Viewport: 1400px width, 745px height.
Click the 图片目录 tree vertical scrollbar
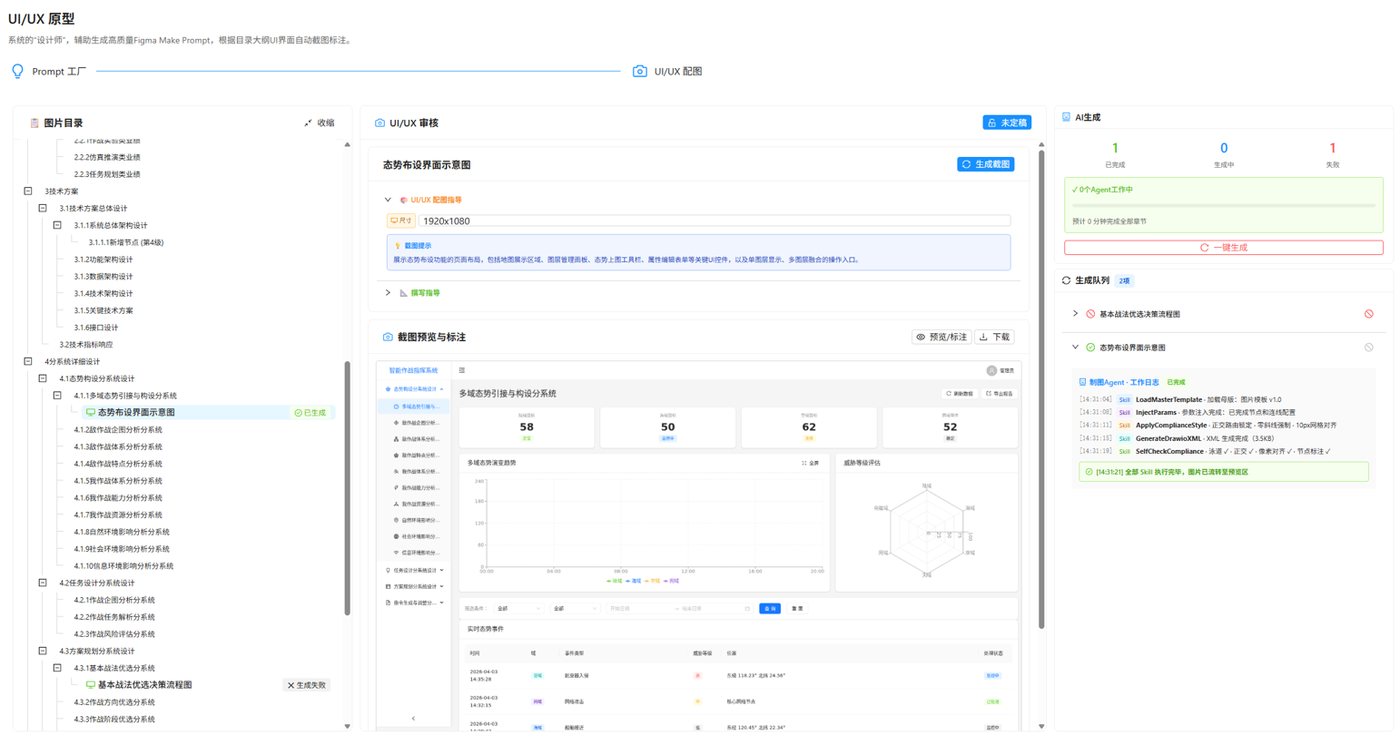(x=347, y=487)
